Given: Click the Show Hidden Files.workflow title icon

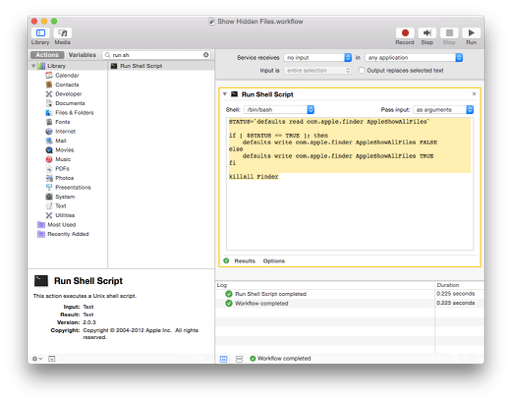Looking at the screenshot, I should (x=211, y=22).
